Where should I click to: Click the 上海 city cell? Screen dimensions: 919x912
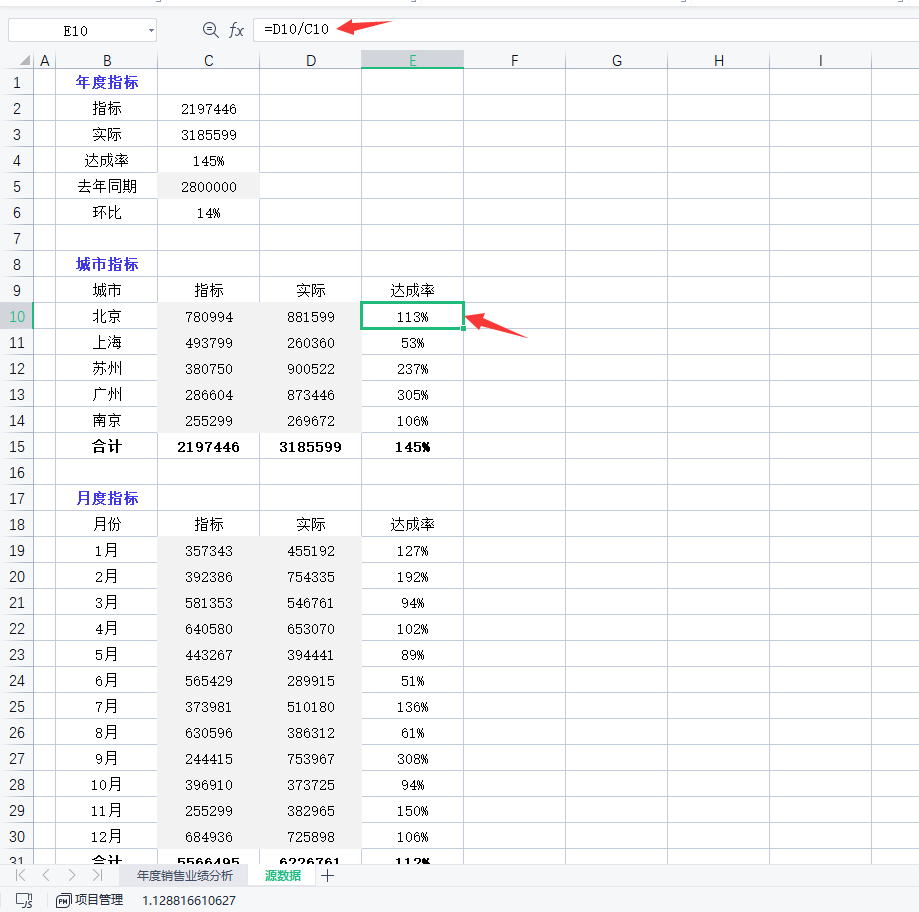pos(107,342)
